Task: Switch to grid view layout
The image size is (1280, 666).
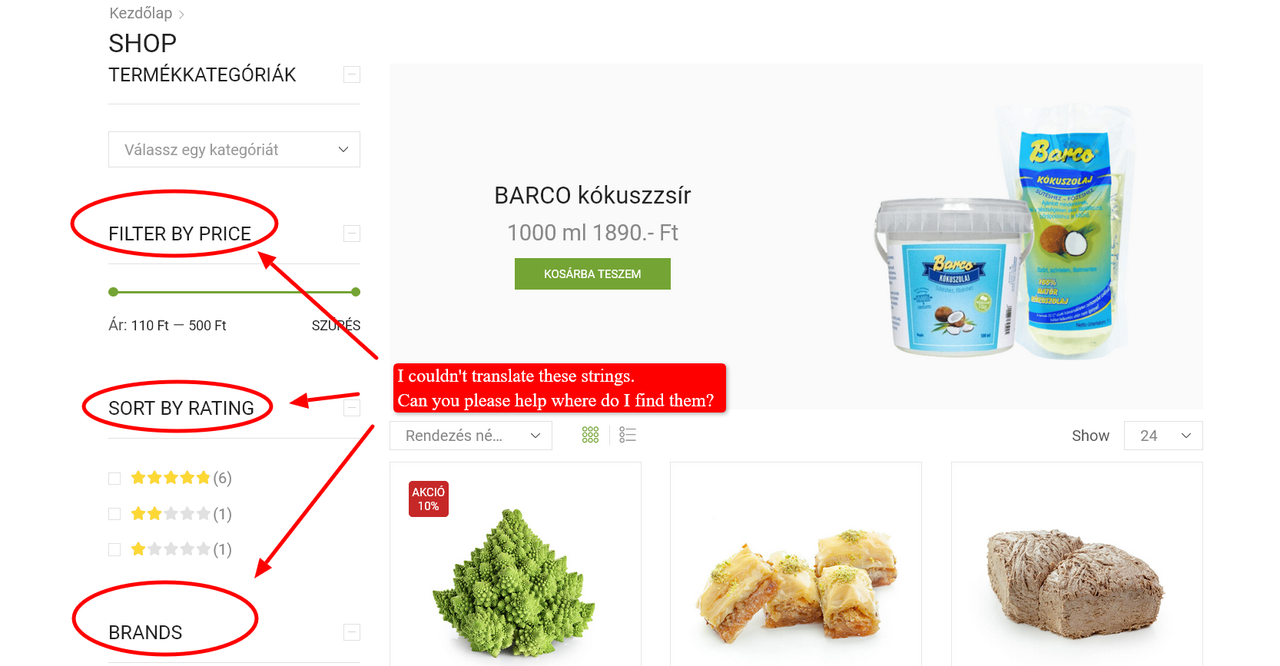Action: click(590, 435)
